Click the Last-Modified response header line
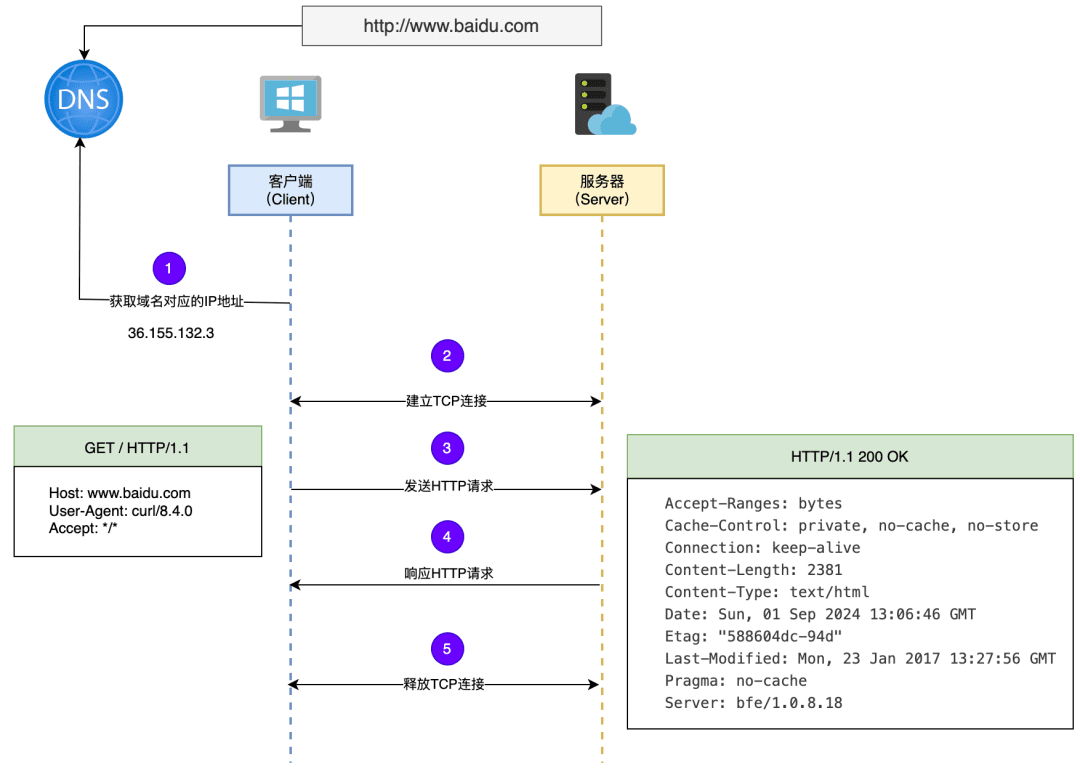This screenshot has width=1080, height=772. [860, 658]
